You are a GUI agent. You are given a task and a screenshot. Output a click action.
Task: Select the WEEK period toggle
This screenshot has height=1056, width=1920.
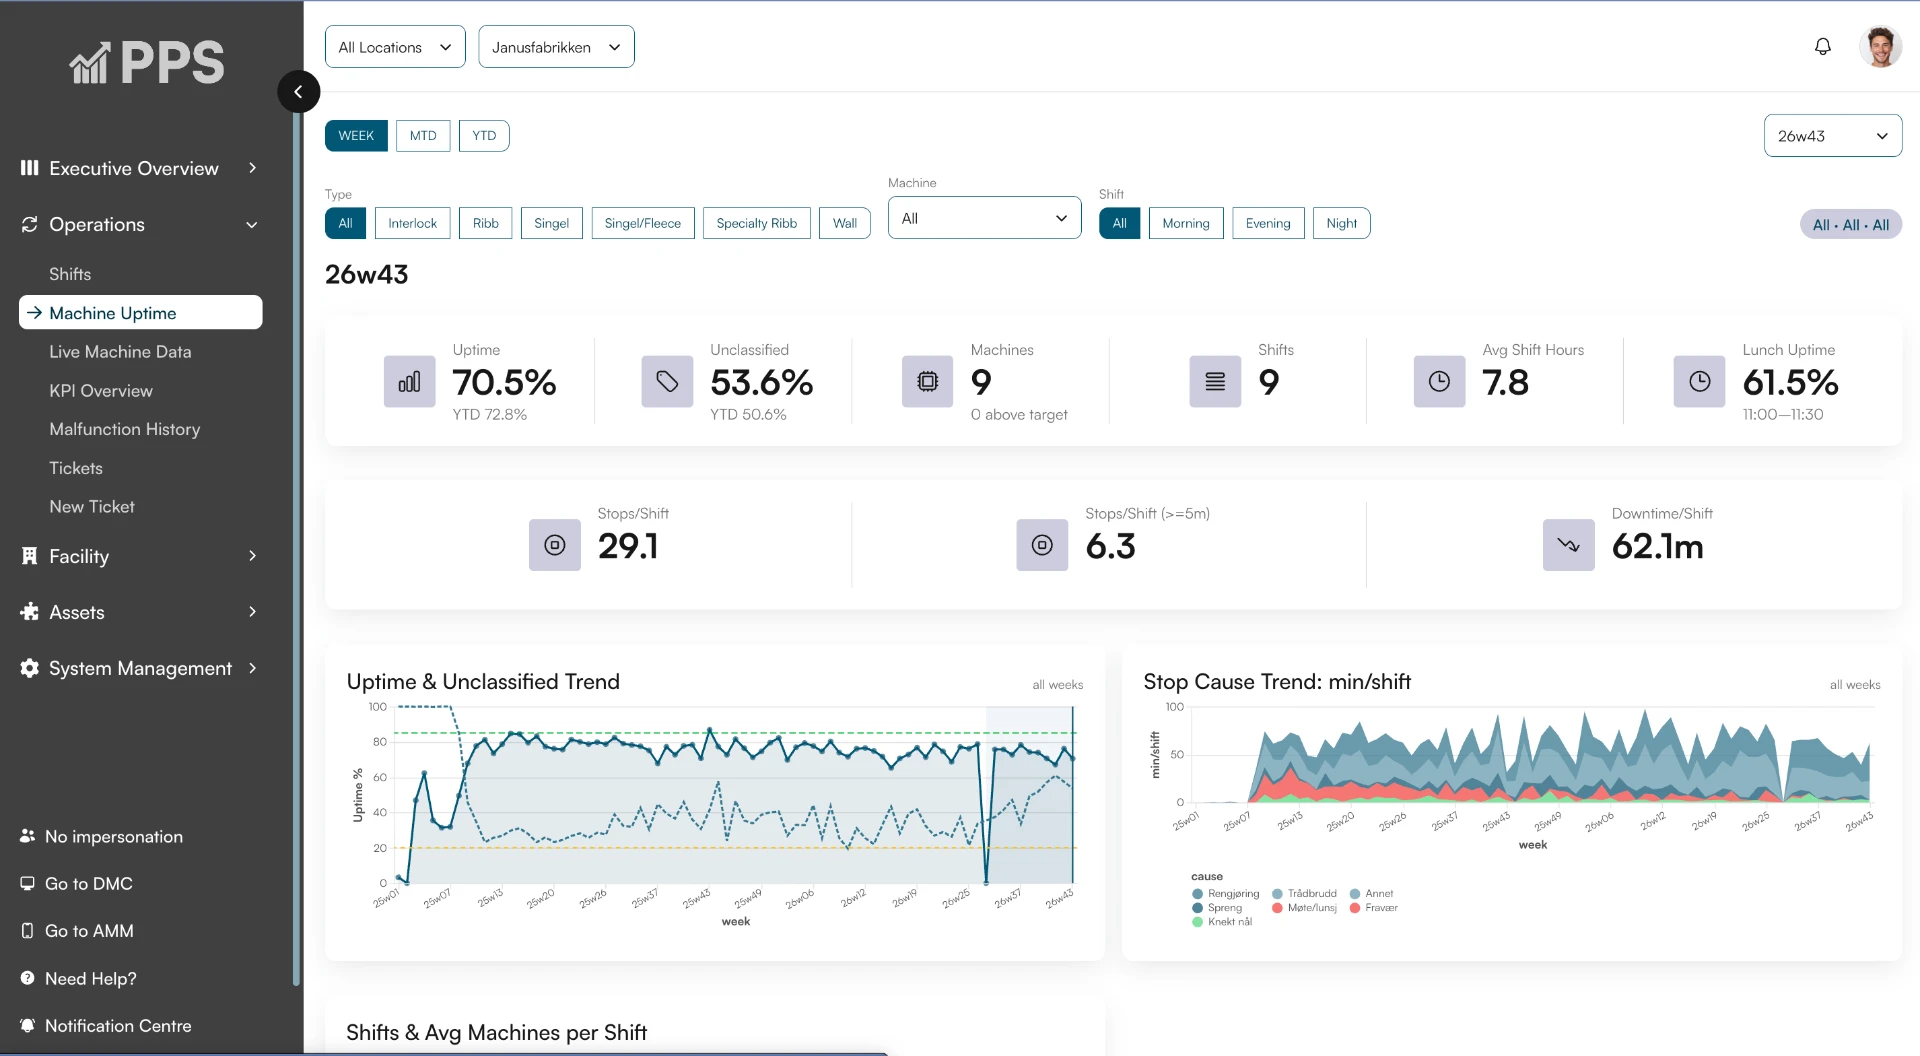point(356,136)
